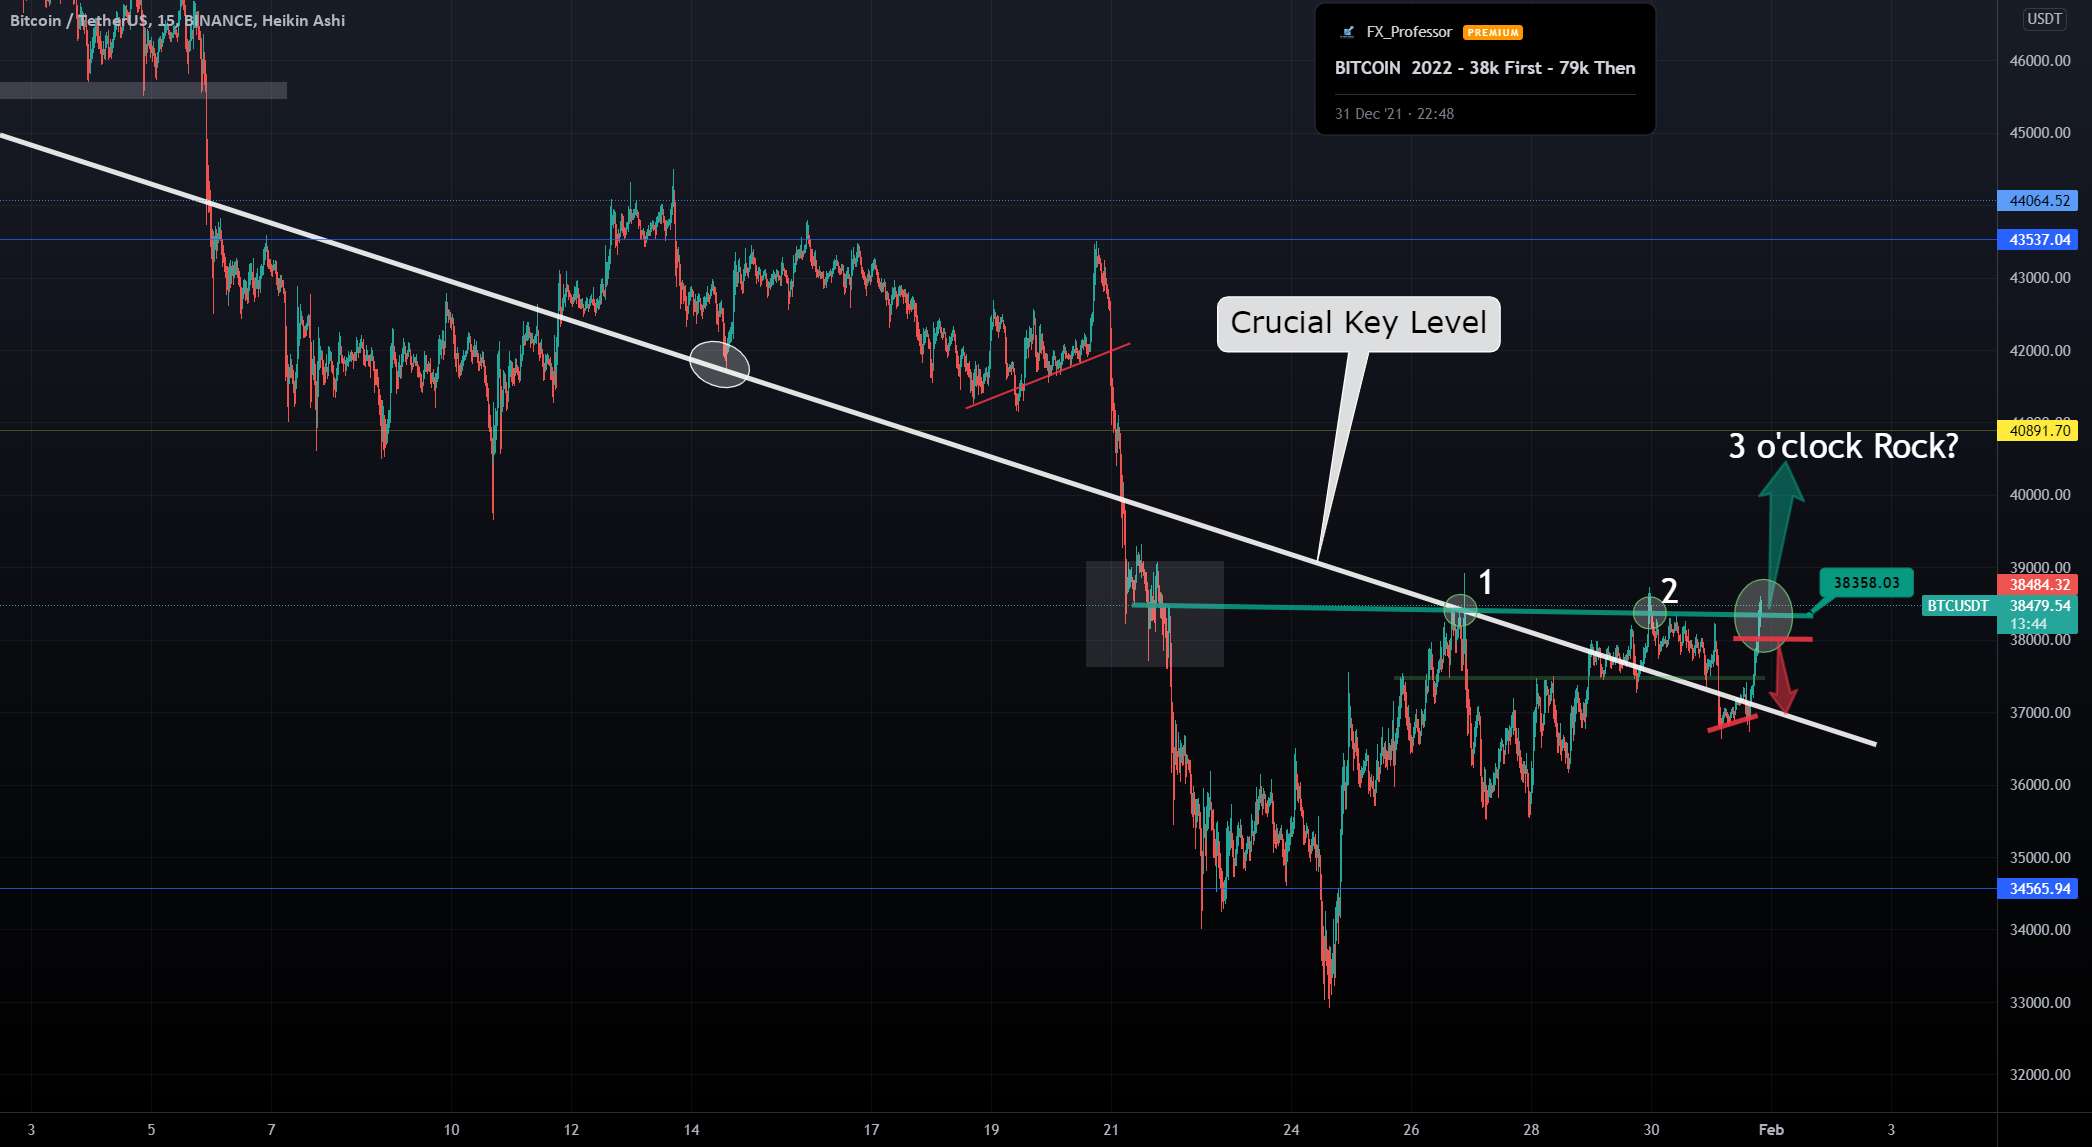Click the 44064.52 price axis label
The width and height of the screenshot is (2092, 1147).
coord(2037,201)
